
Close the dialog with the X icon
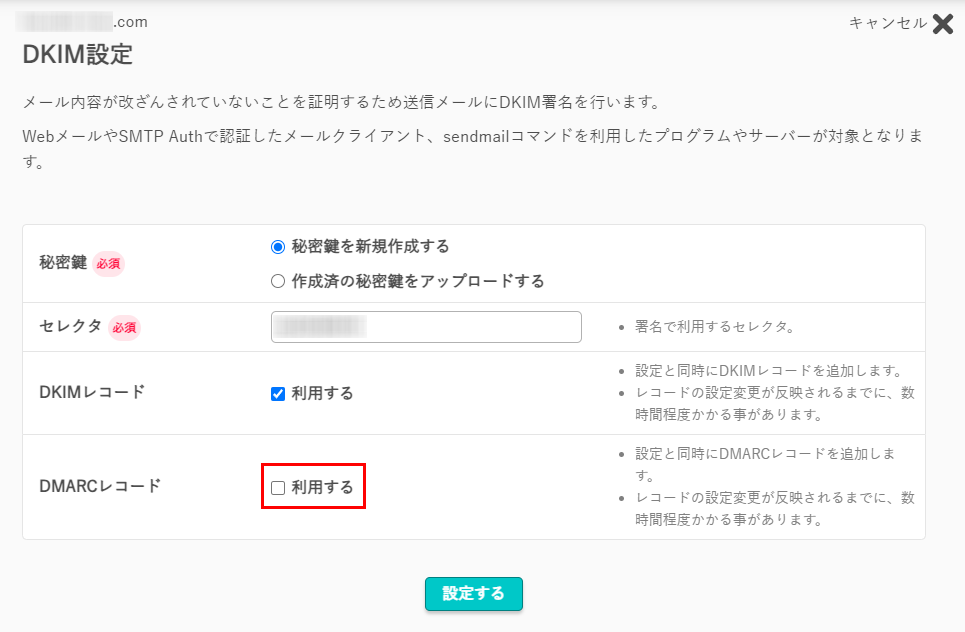942,24
